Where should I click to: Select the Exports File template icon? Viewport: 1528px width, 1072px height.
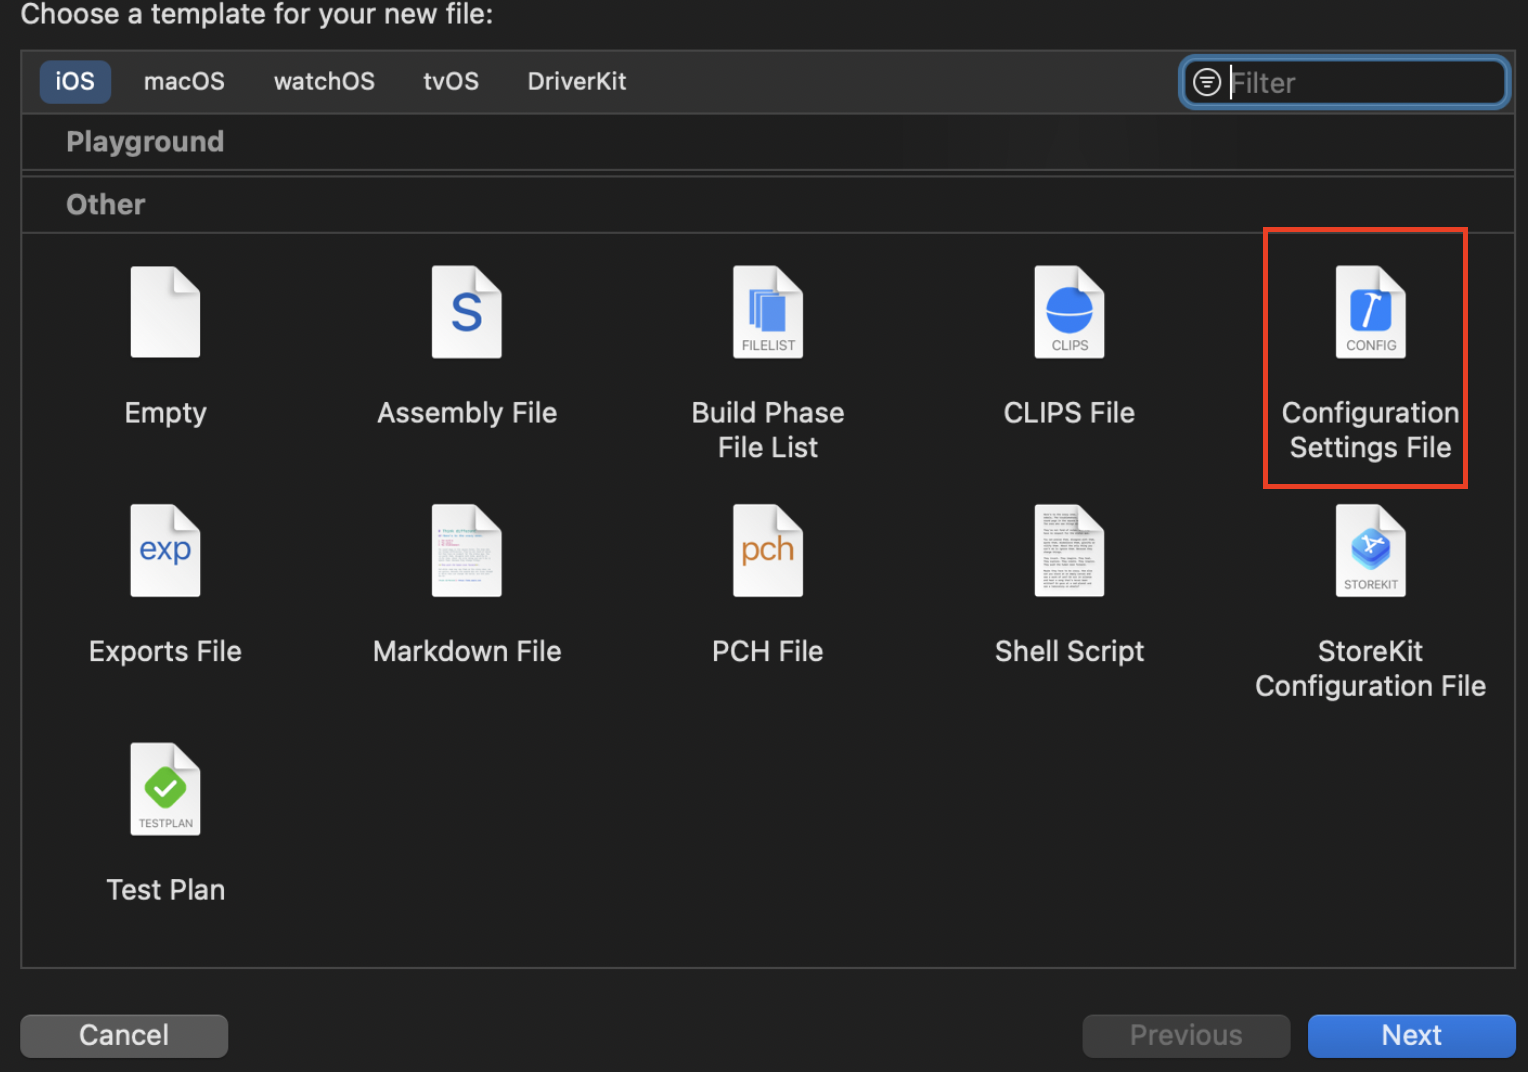coord(165,551)
